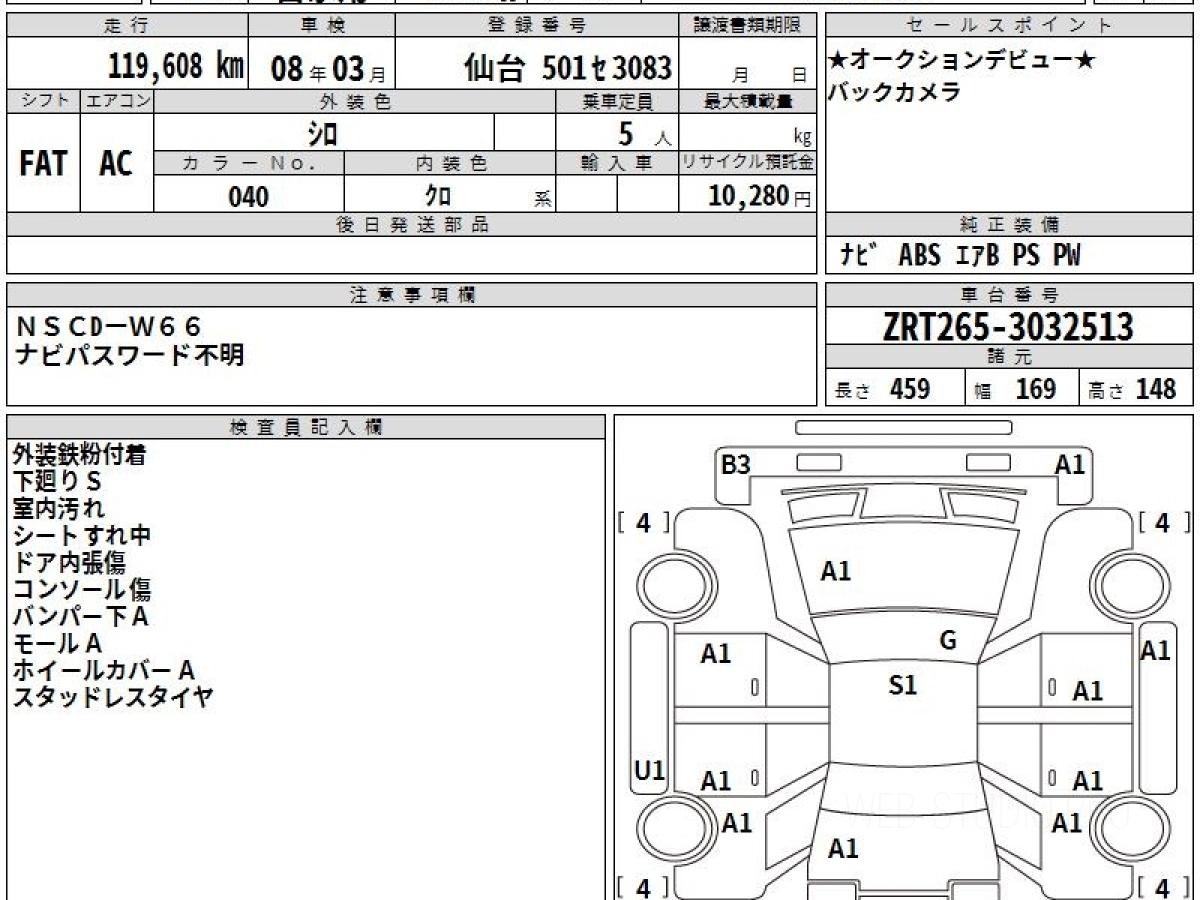The height and width of the screenshot is (900, 1200).
Task: Click the セールスポイント header
Action: pyautogui.click(x=1009, y=26)
